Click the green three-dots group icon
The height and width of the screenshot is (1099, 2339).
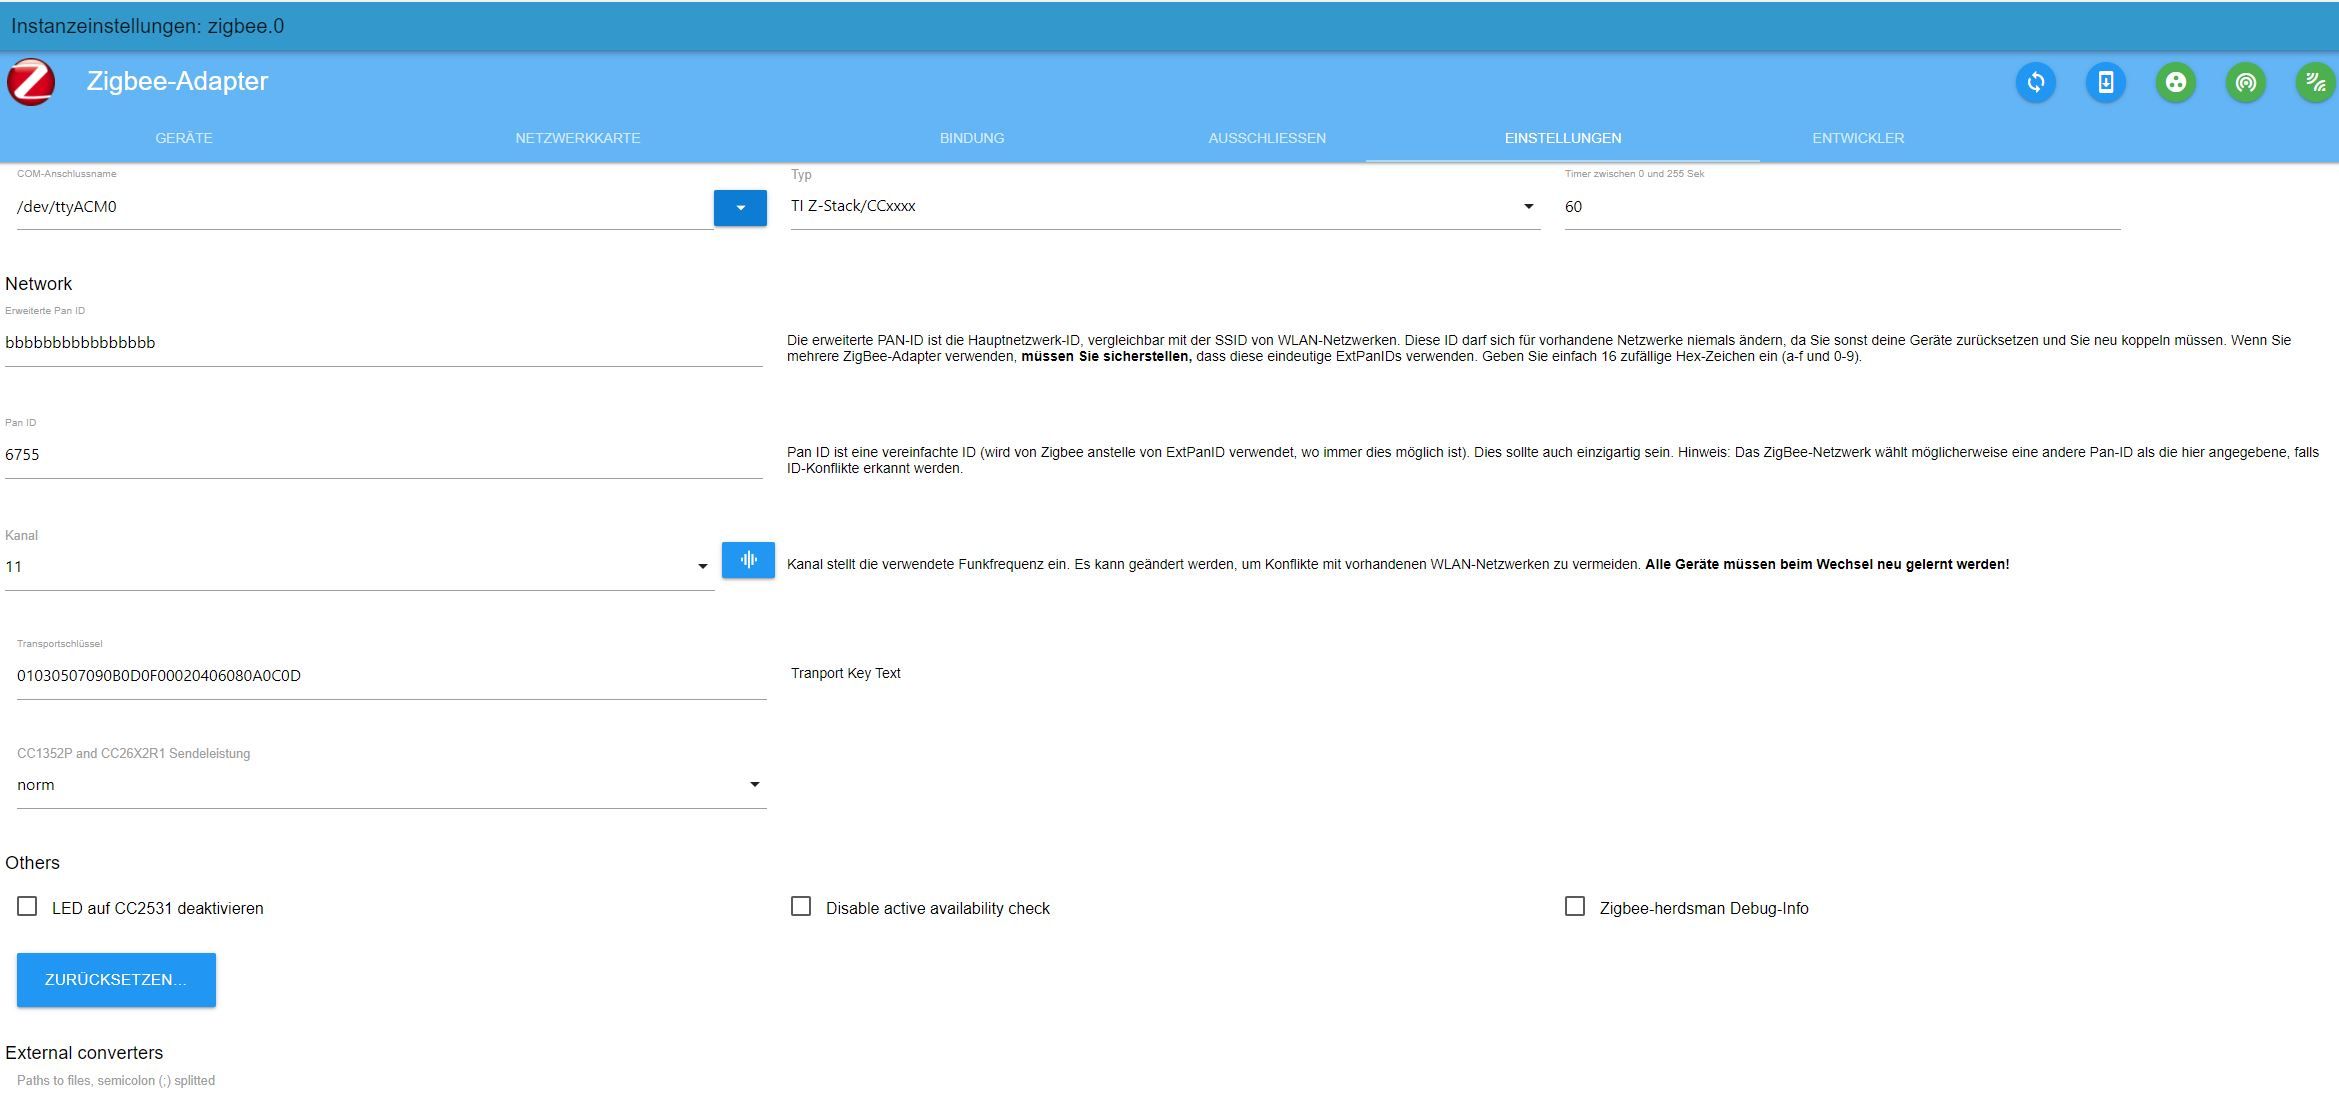tap(2175, 82)
